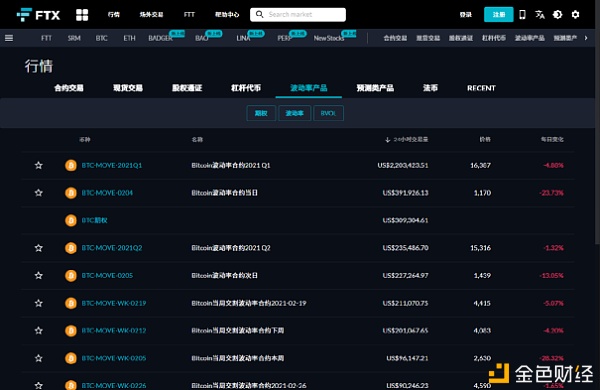Viewport: 600px width, 390px height.
Task: Click Bitcoin icon of BTC-MOVE-2021Q2
Action: pos(70,248)
